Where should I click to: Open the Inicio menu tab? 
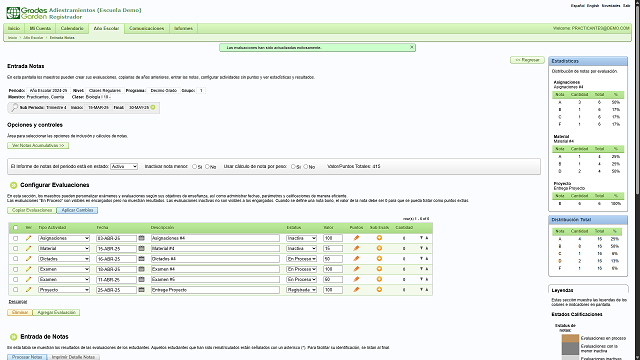point(14,29)
